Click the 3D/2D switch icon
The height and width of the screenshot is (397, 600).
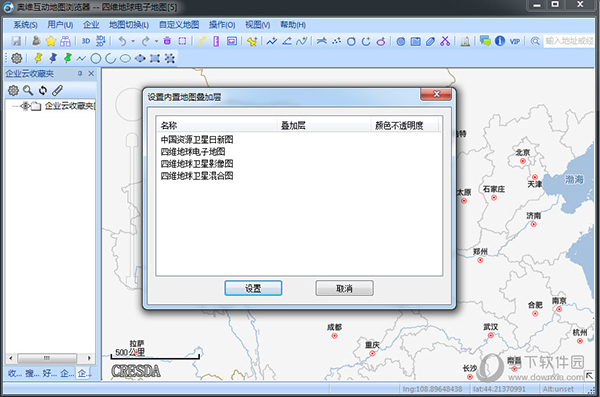(101, 41)
